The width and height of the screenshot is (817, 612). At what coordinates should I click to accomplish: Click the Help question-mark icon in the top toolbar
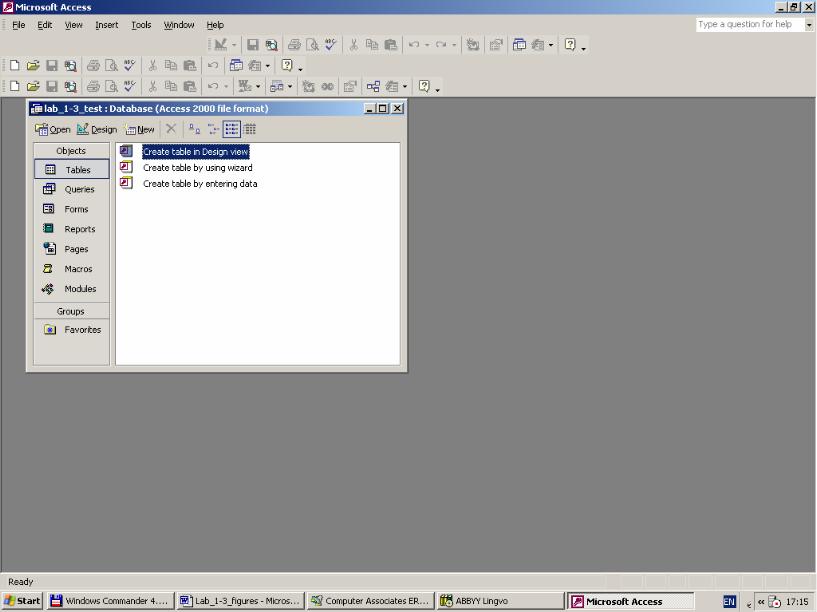pos(570,45)
